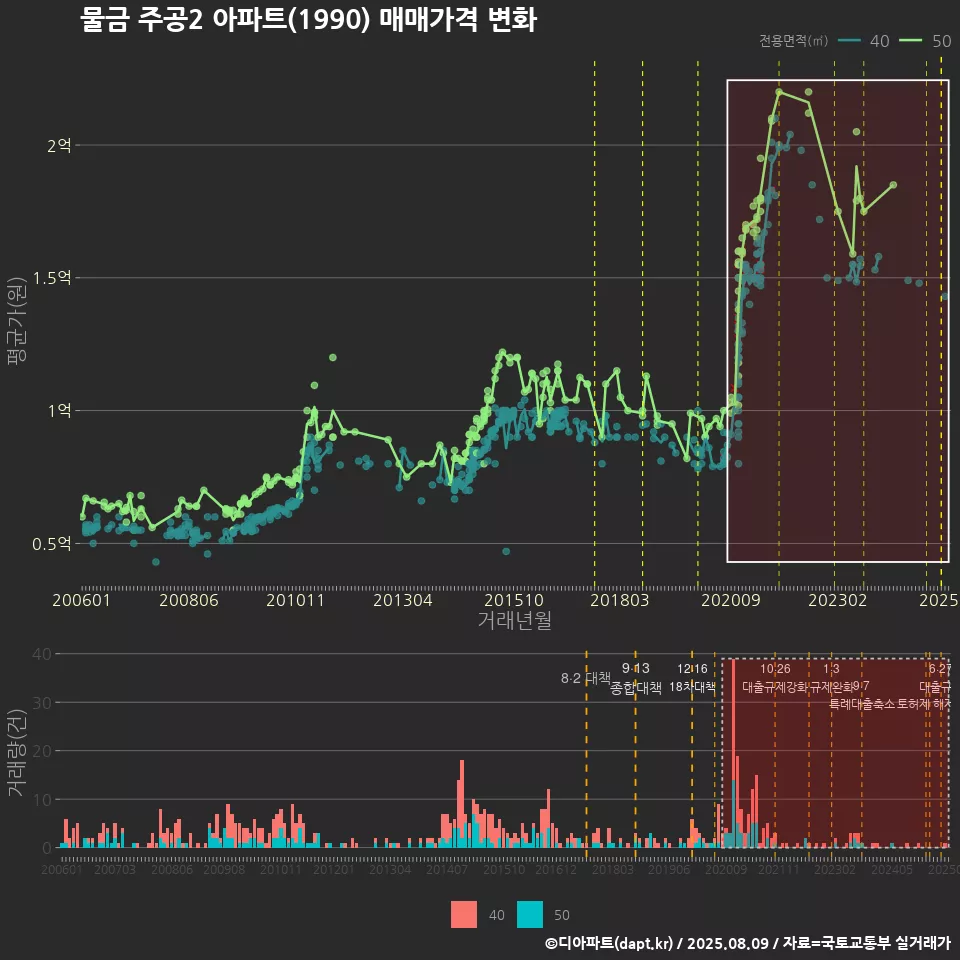Click the outlier green point near 201011 at 1.2억
The width and height of the screenshot is (960, 960).
coord(332,357)
